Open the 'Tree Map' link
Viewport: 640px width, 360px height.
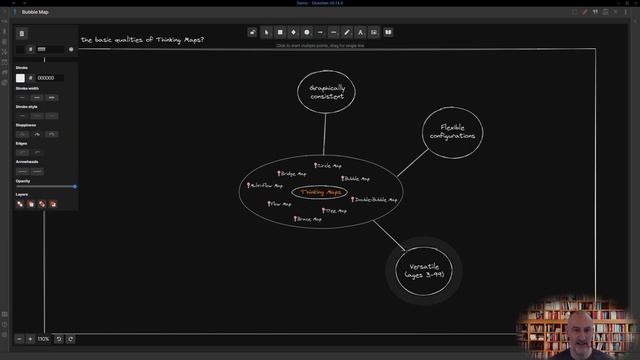point(335,211)
